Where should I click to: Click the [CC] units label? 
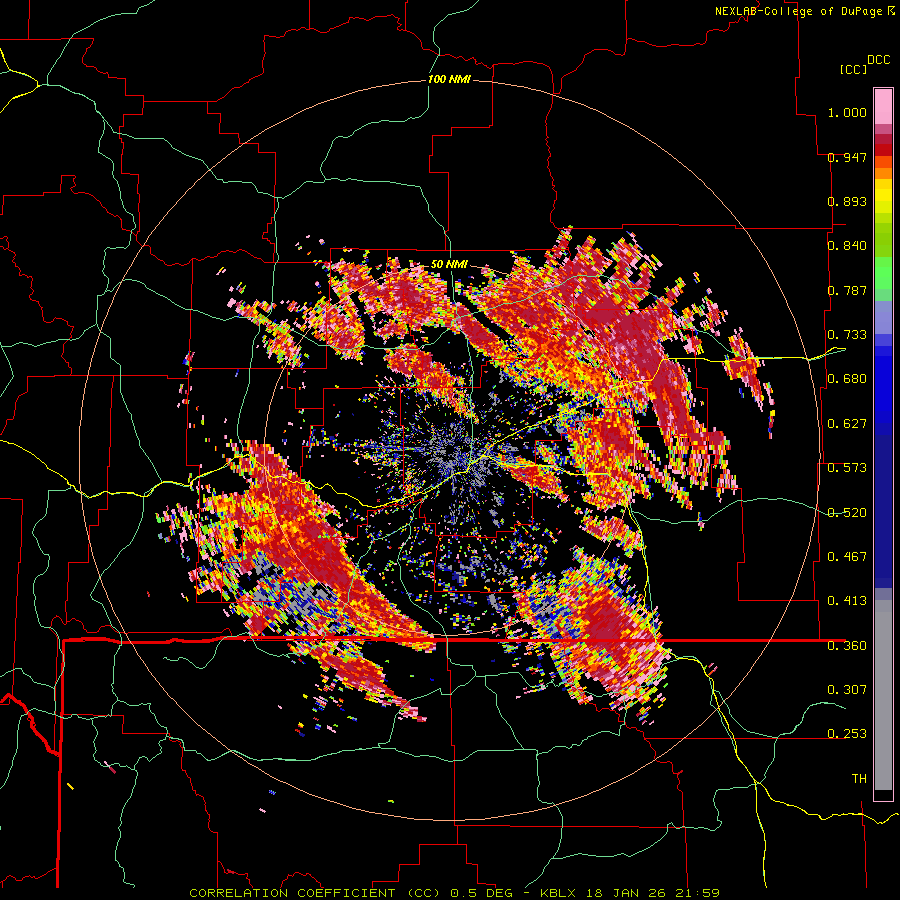853,69
